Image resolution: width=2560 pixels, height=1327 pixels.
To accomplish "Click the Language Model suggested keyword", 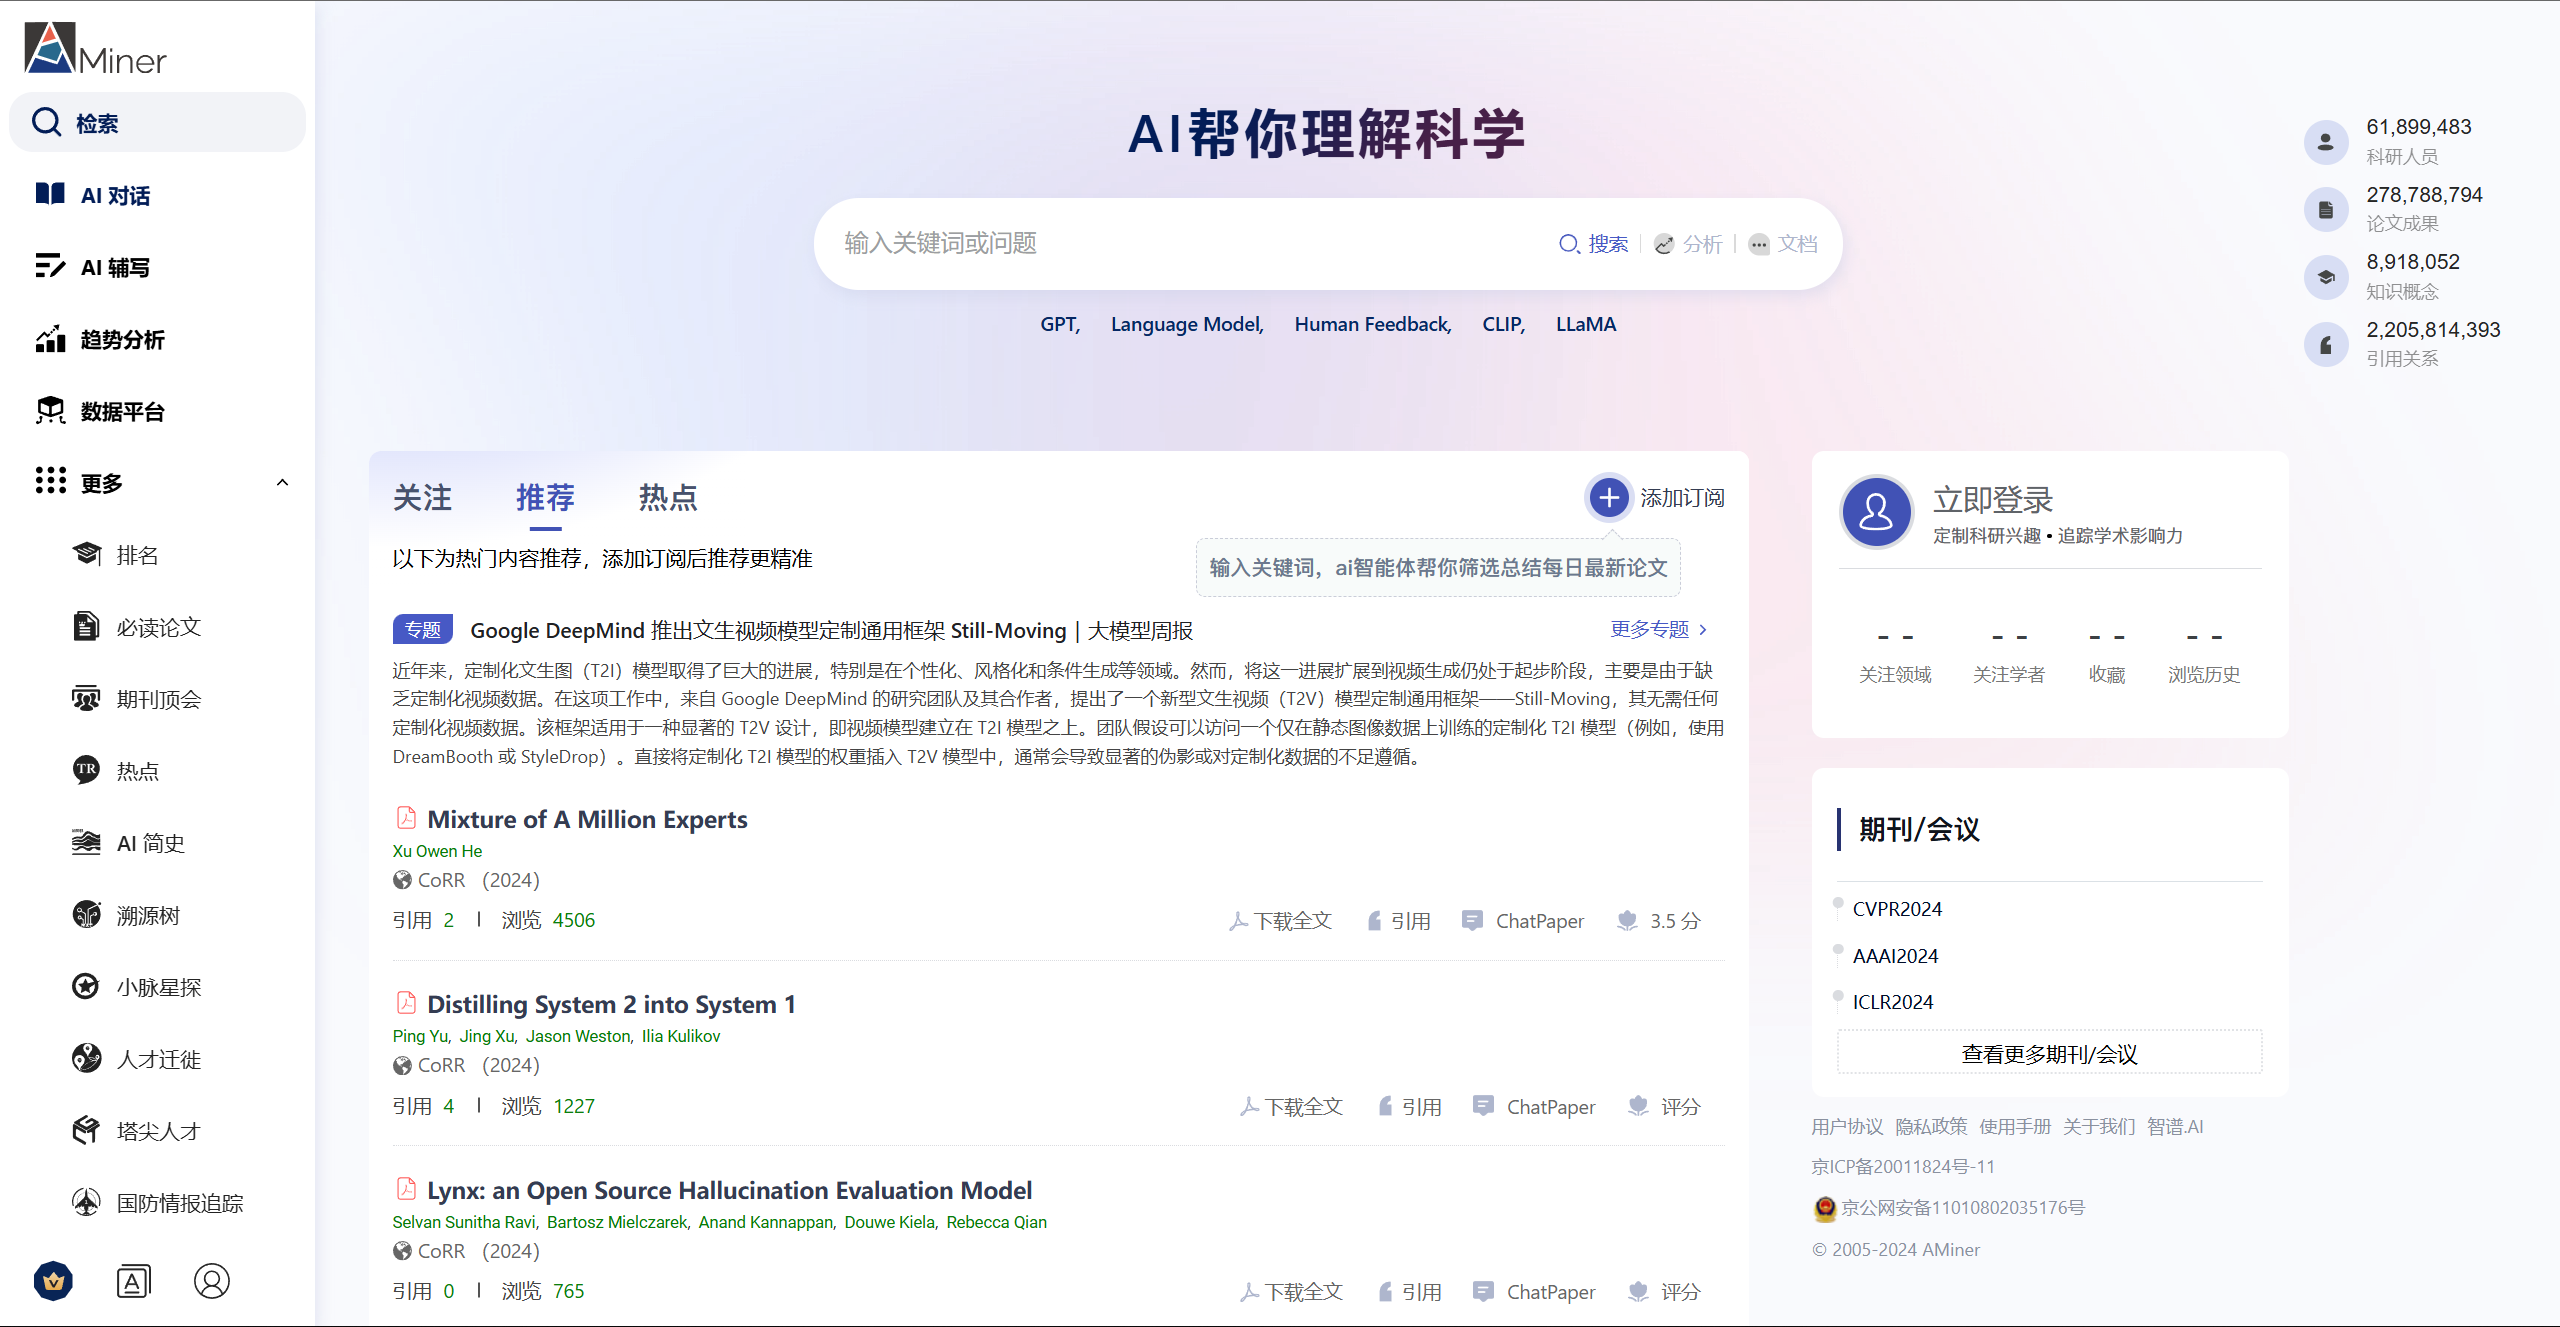I will pos(1186,324).
